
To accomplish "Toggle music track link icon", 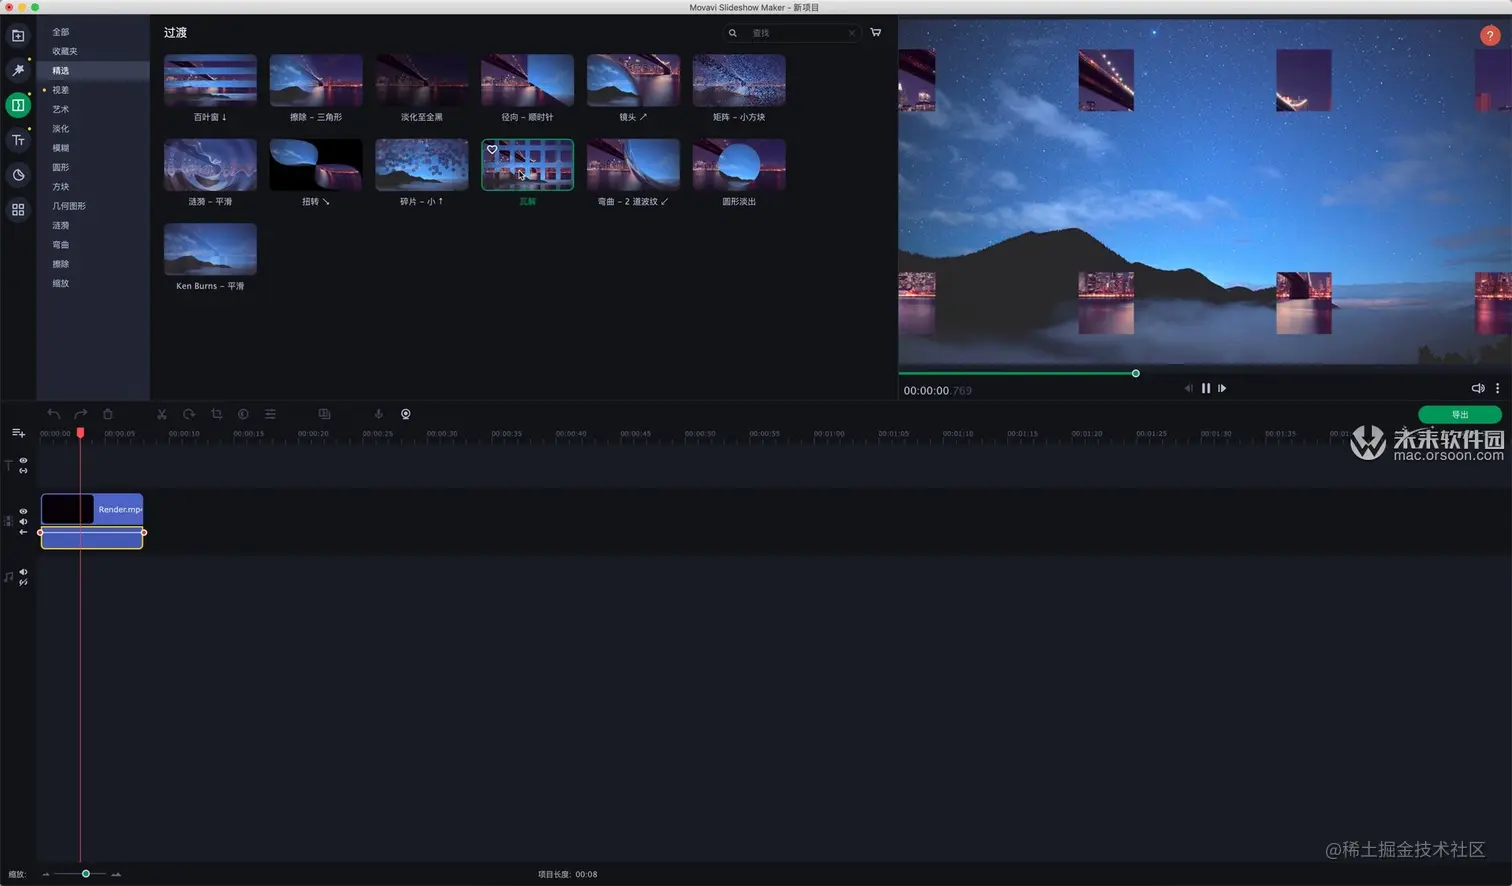I will [x=23, y=582].
